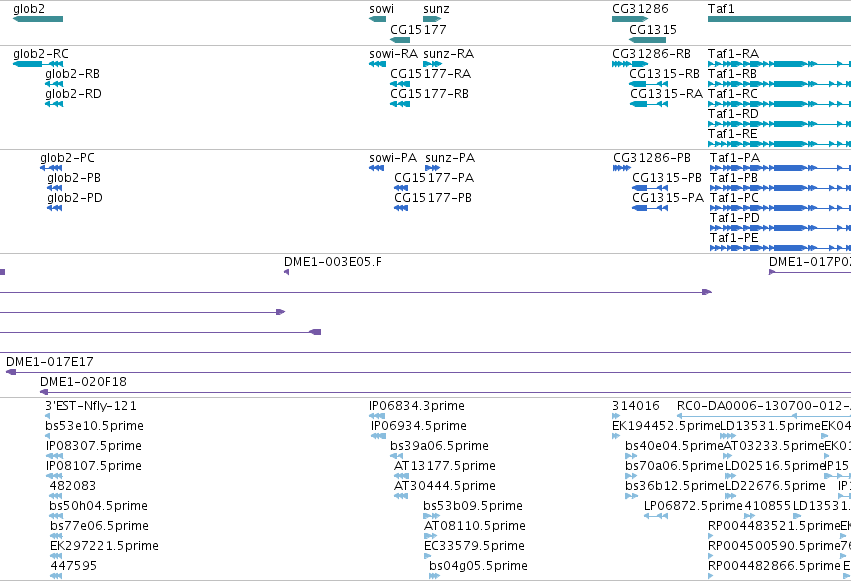Image resolution: width=851 pixels, height=581 pixels.
Task: Click the glob2-RC transcript glyph
Action: (38, 64)
